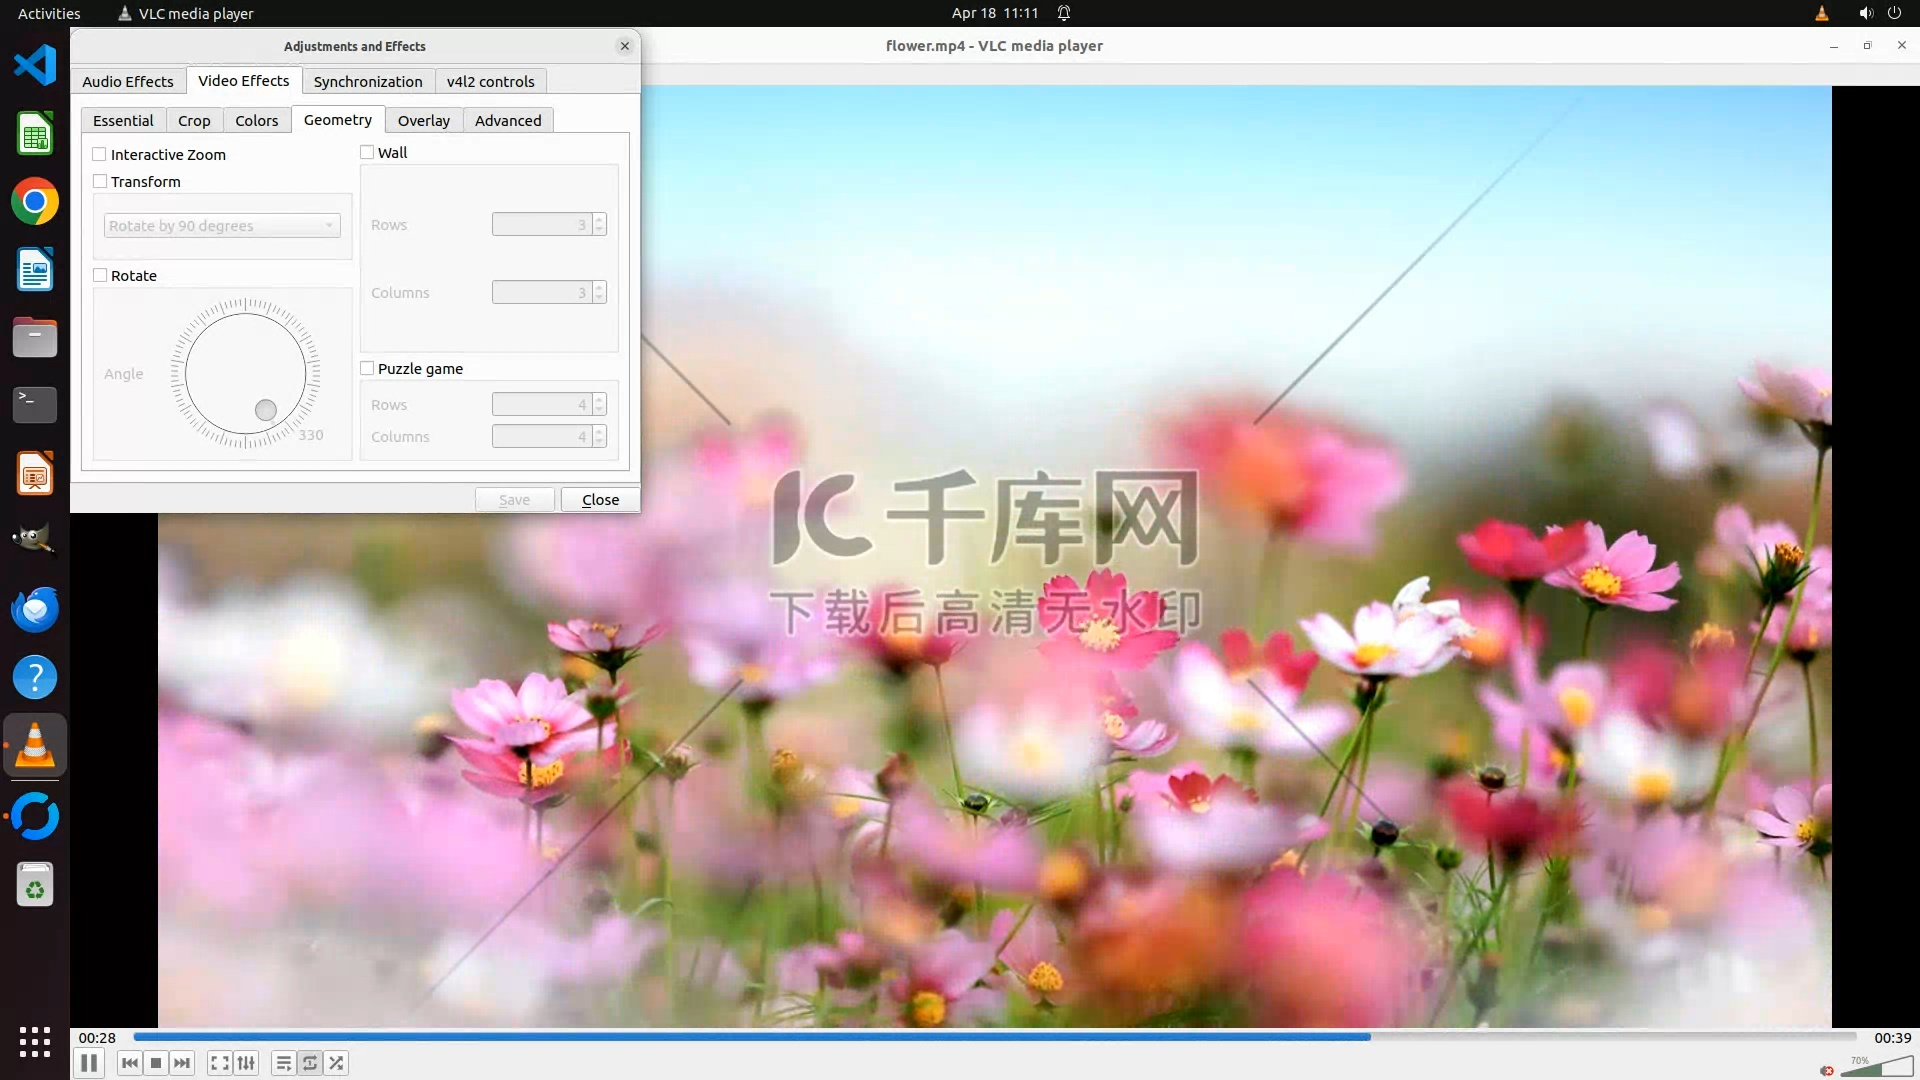Toggle fullscreen video mode
The image size is (1920, 1080).
tap(220, 1063)
